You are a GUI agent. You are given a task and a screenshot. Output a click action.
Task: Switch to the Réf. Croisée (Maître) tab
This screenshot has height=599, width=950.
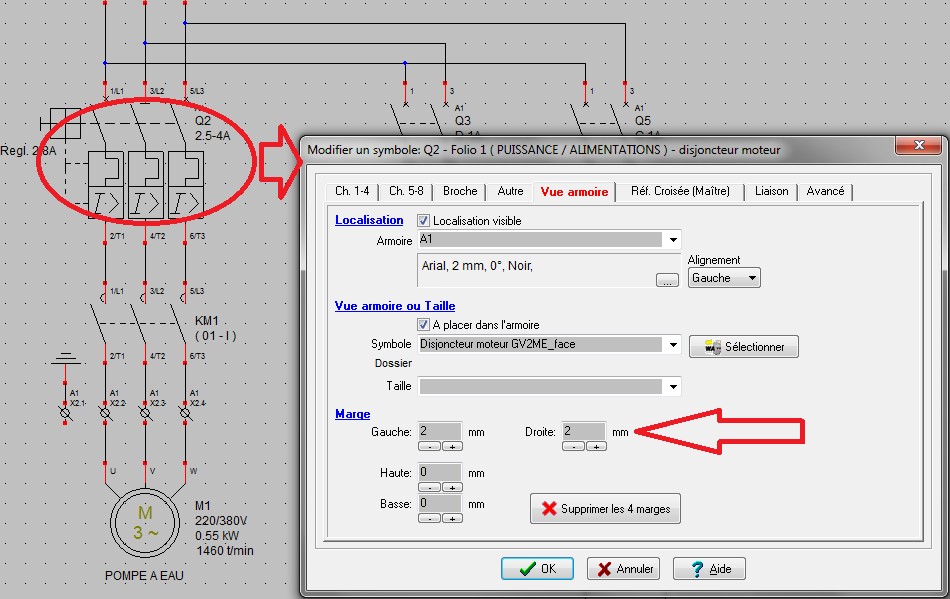point(680,191)
